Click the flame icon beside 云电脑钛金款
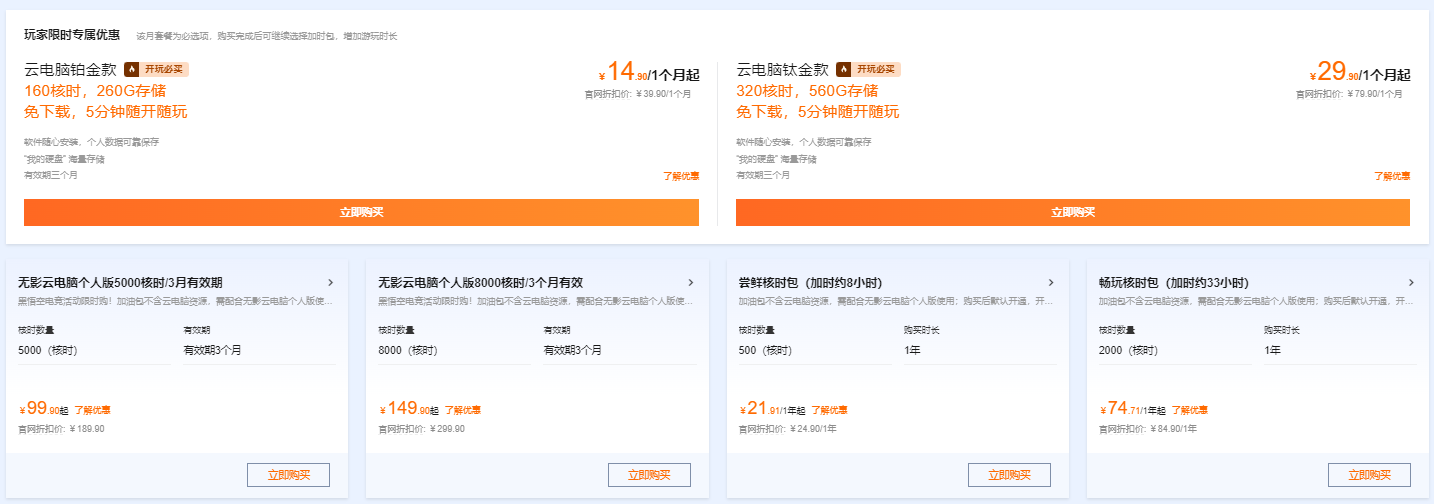The height and width of the screenshot is (504, 1434). pos(843,70)
